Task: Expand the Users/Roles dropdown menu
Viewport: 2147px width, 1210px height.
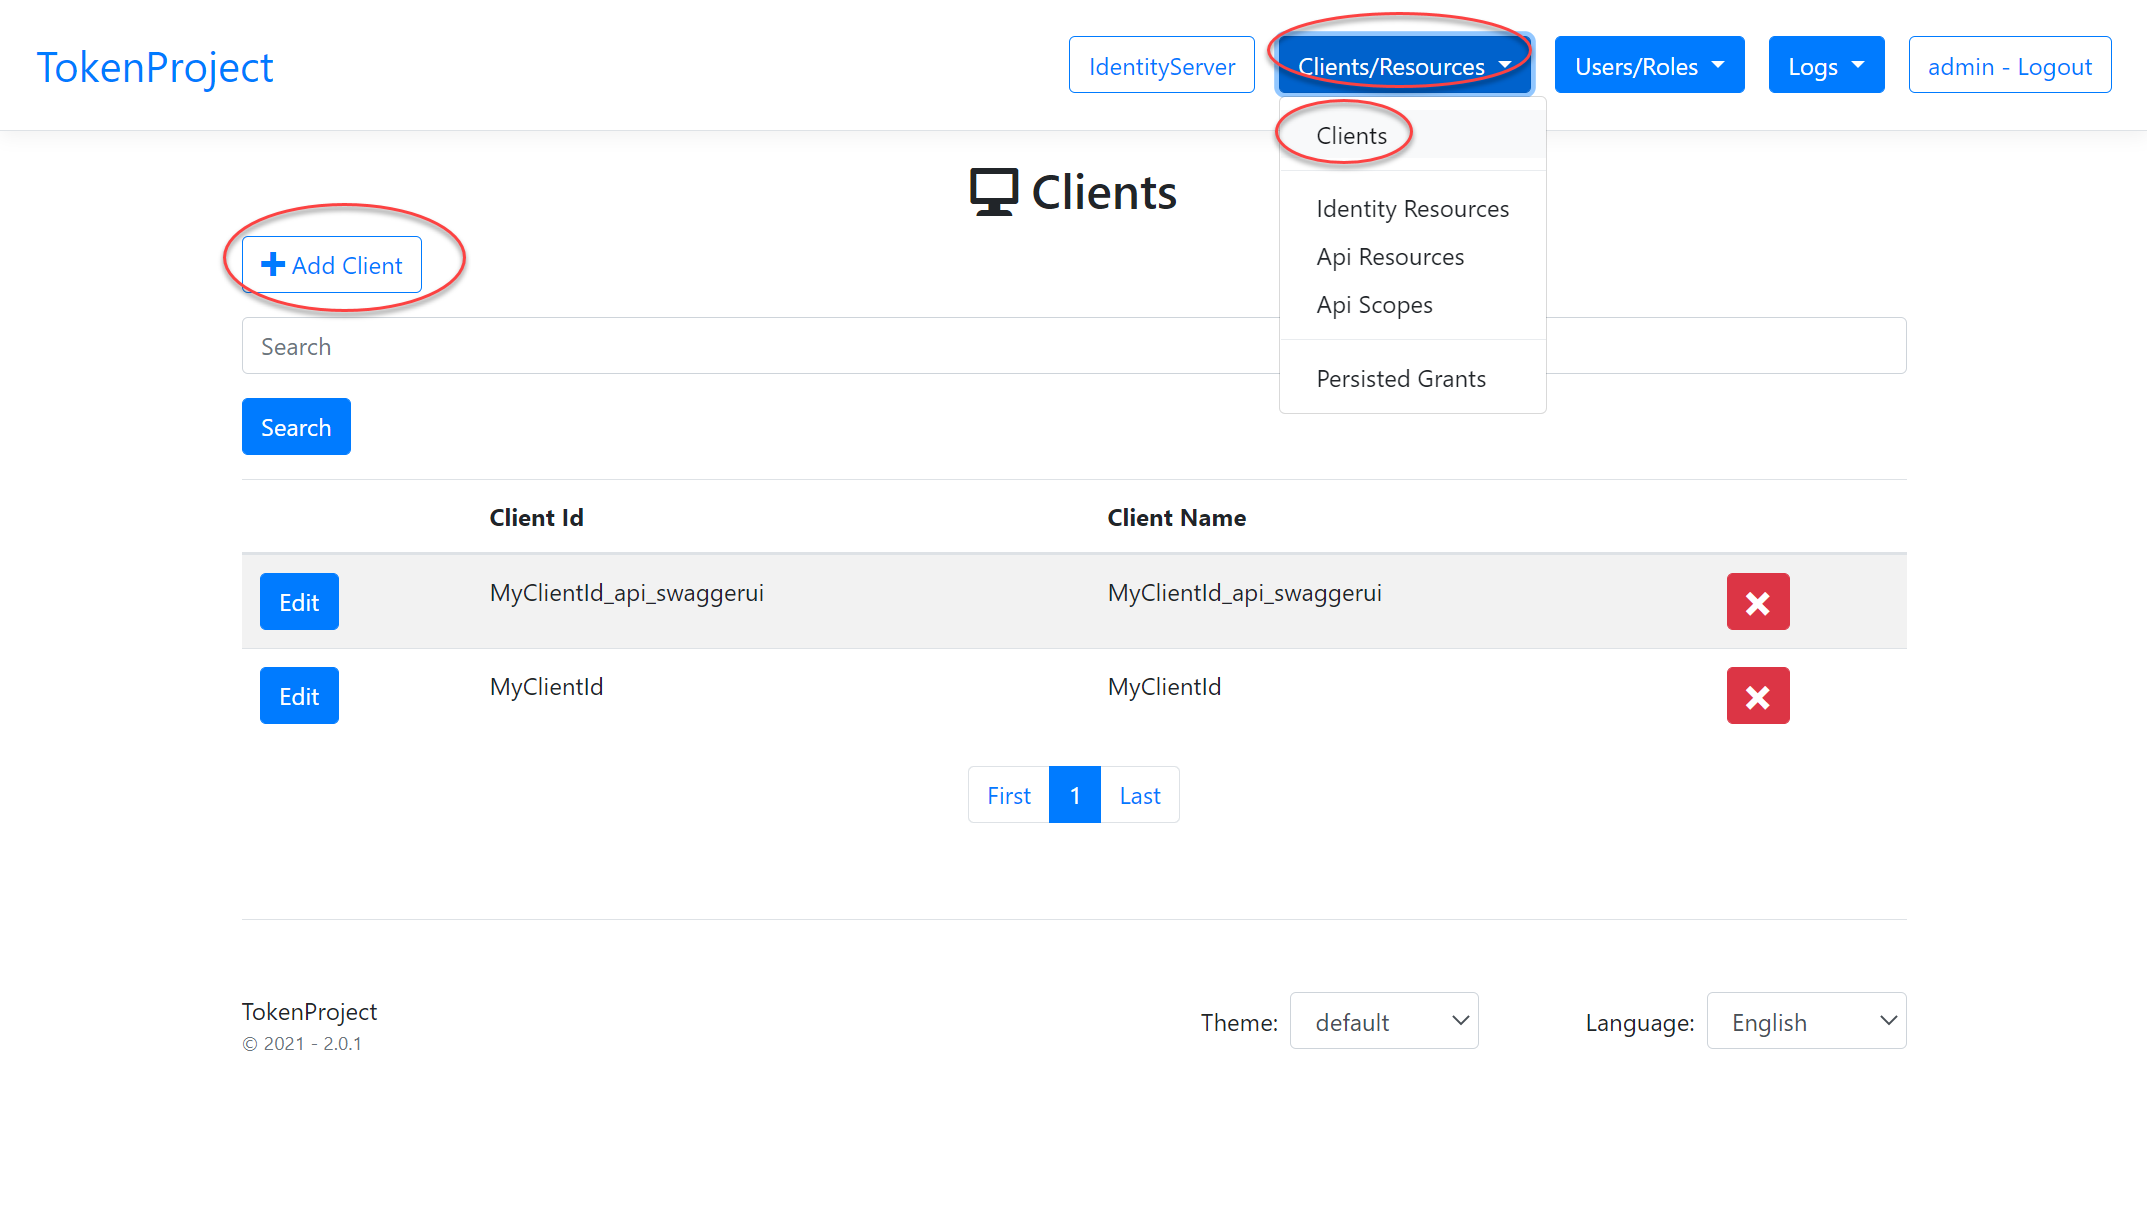Action: pos(1648,66)
